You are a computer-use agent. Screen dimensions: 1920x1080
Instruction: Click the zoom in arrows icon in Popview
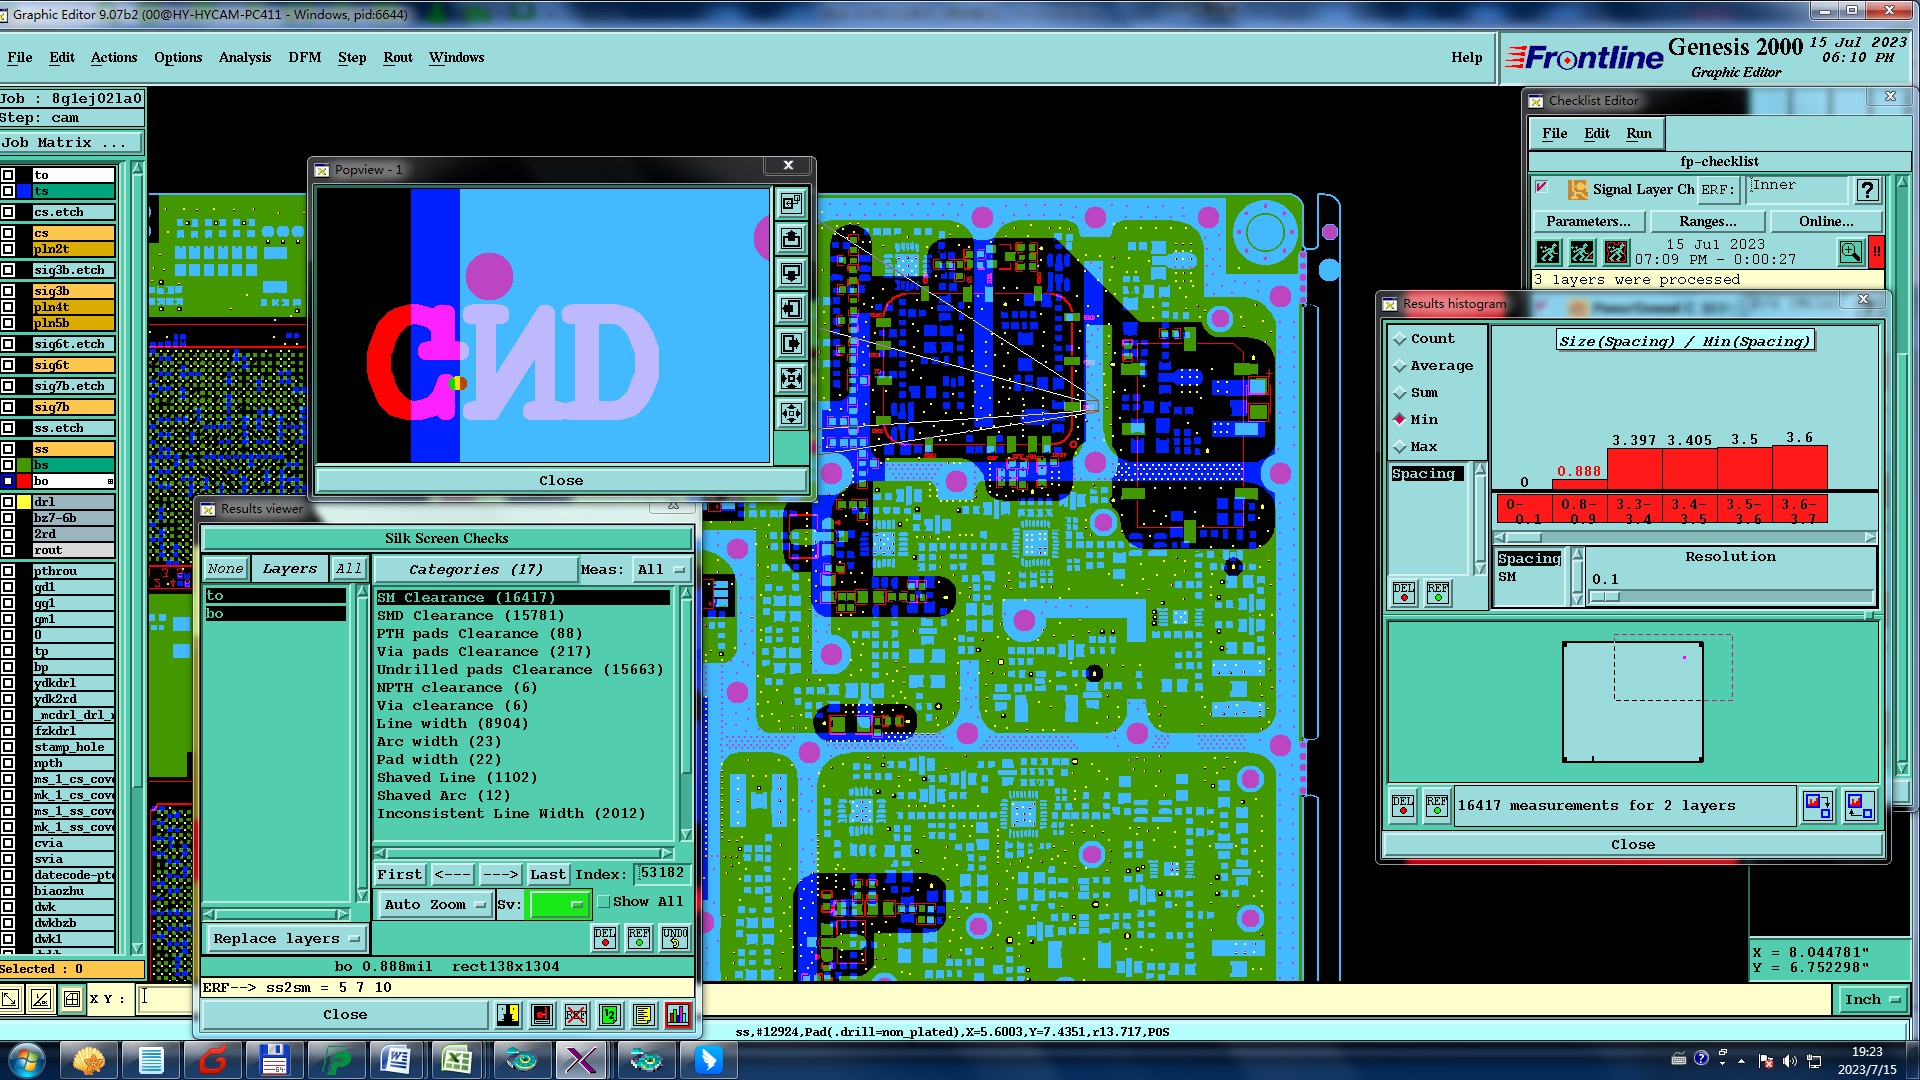point(791,379)
